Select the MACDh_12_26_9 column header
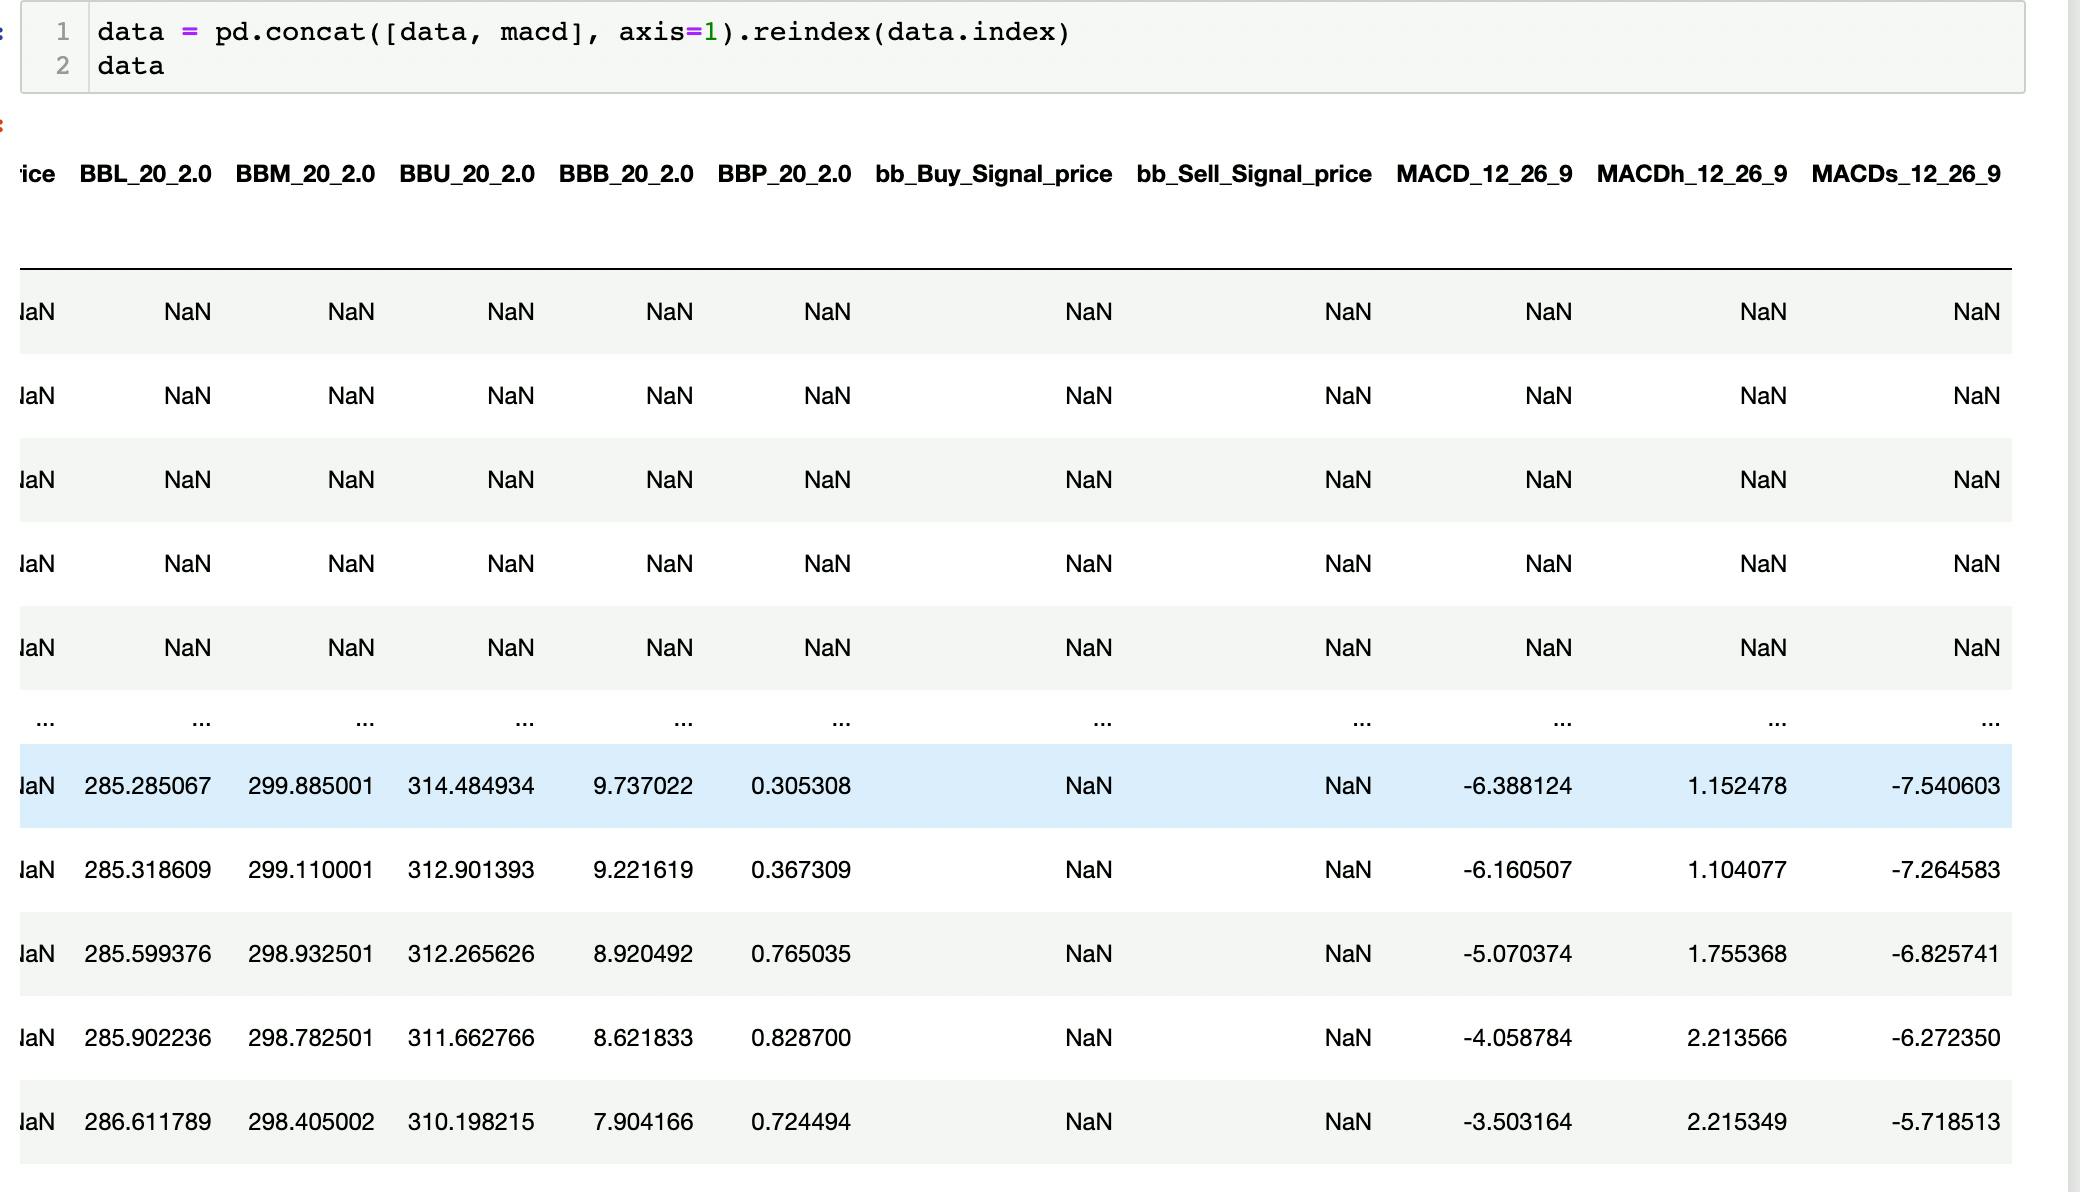 pos(1692,174)
